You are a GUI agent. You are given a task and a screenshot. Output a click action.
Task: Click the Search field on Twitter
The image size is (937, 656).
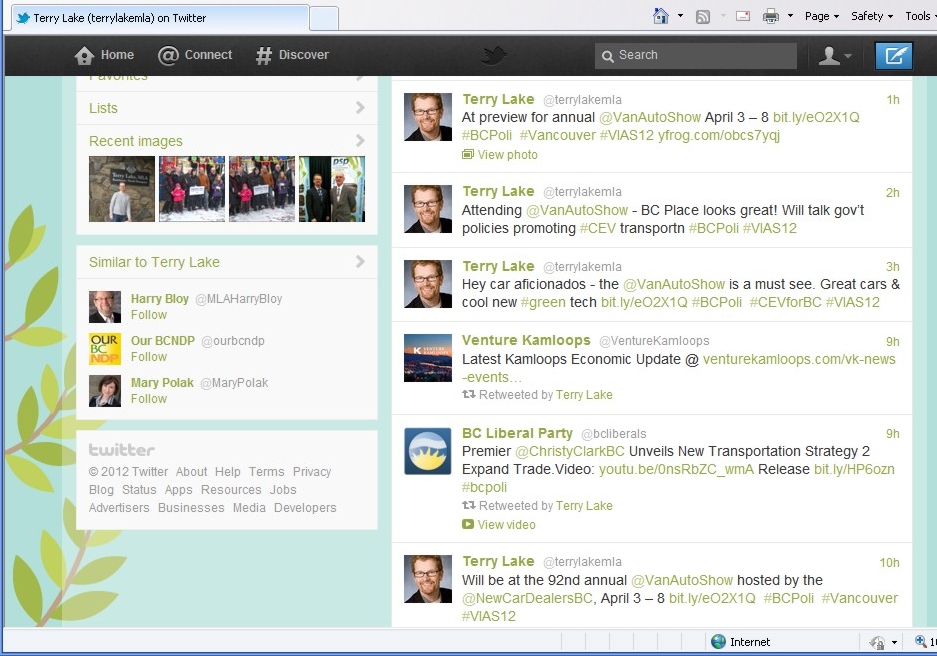point(696,56)
